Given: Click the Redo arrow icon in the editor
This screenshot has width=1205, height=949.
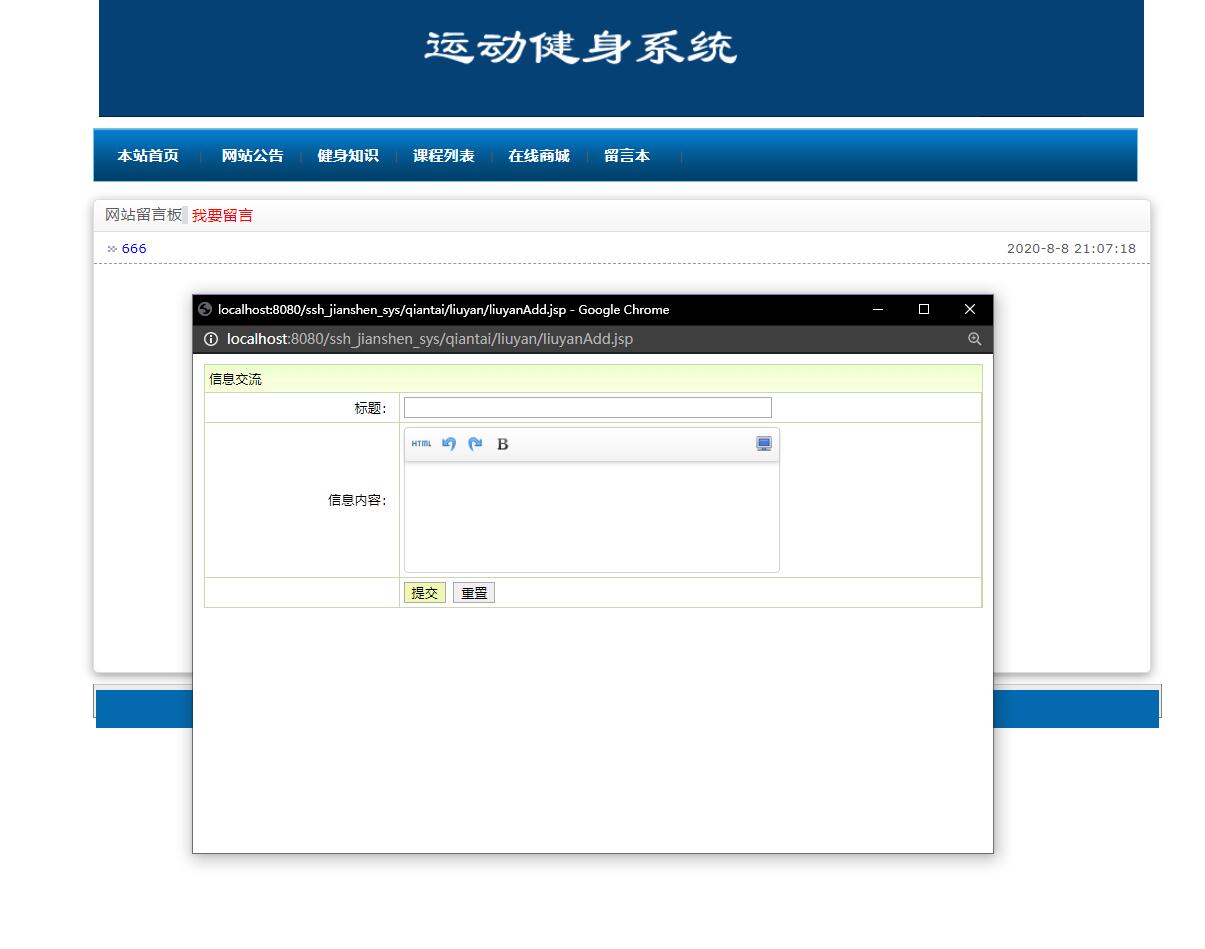Looking at the screenshot, I should pos(475,444).
